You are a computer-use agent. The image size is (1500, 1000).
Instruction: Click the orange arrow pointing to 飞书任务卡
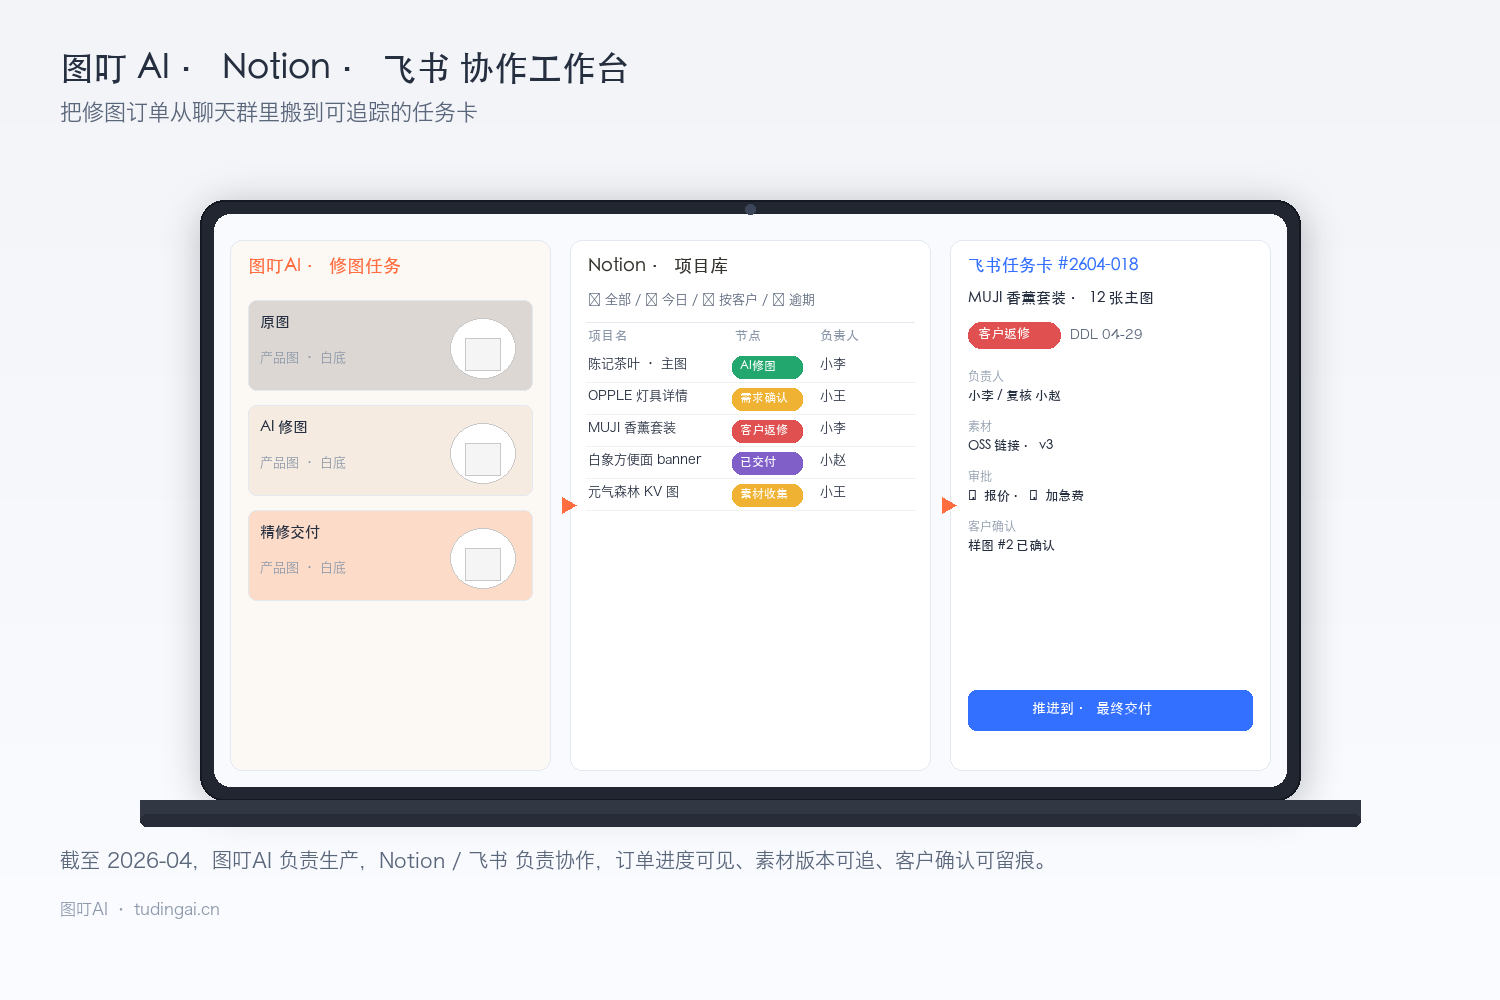tap(948, 505)
